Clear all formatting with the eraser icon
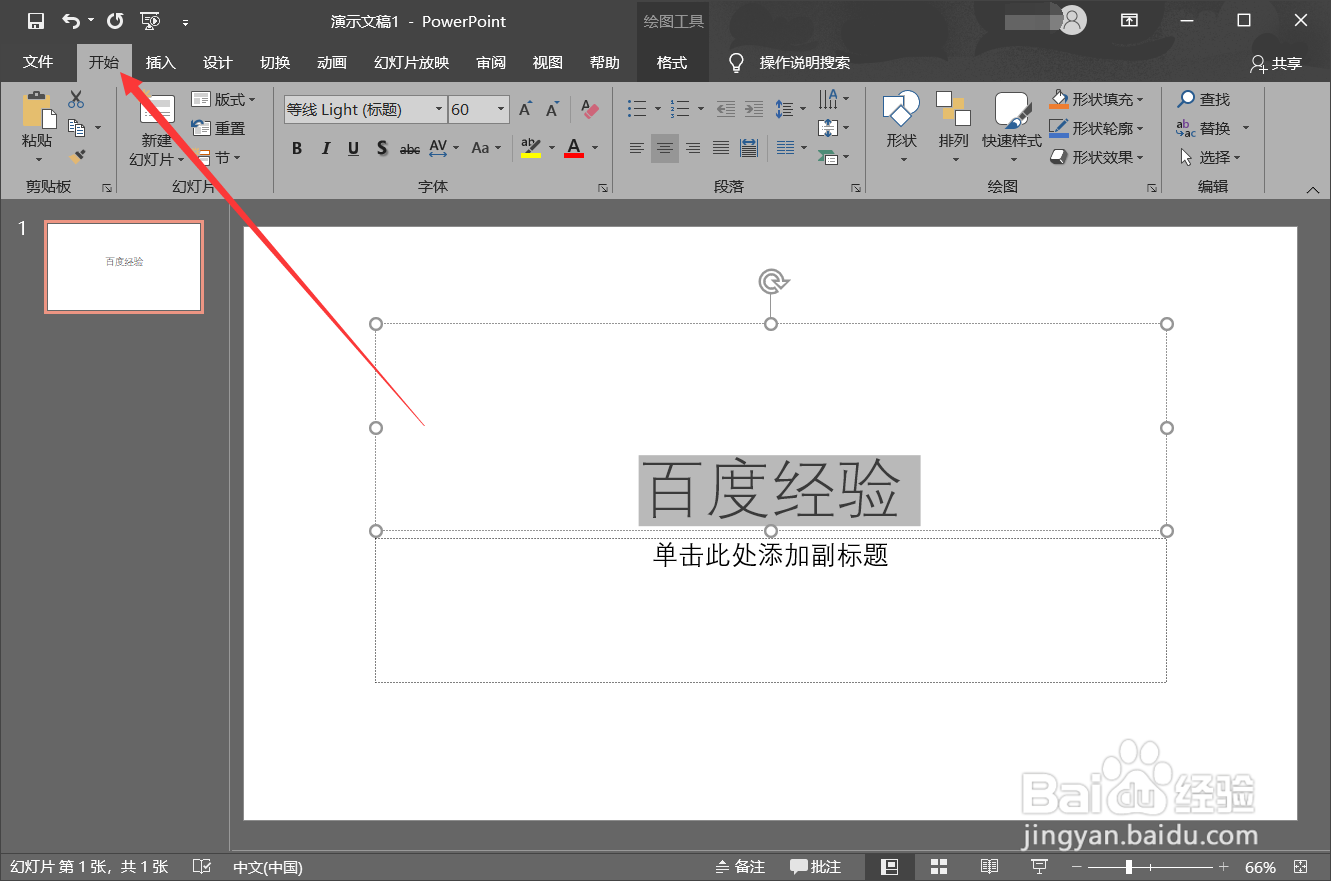1331x881 pixels. point(590,110)
